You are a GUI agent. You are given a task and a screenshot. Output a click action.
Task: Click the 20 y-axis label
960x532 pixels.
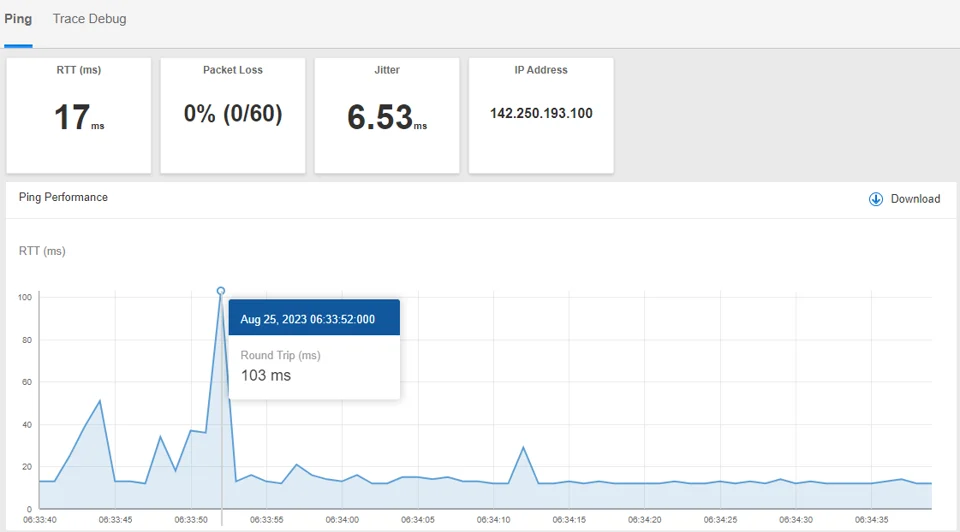tap(27, 466)
